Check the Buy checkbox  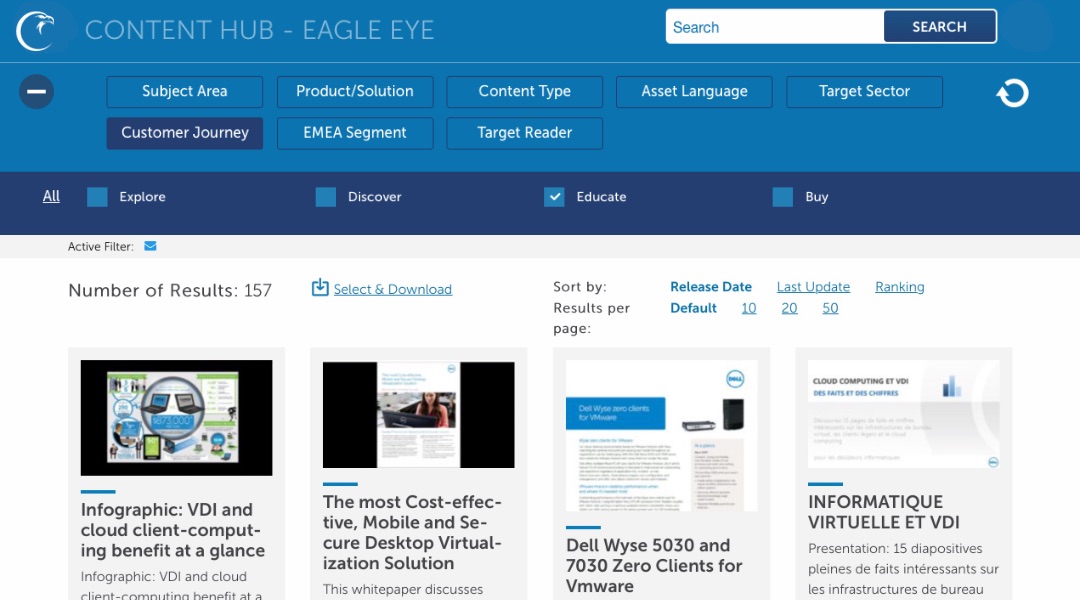782,197
